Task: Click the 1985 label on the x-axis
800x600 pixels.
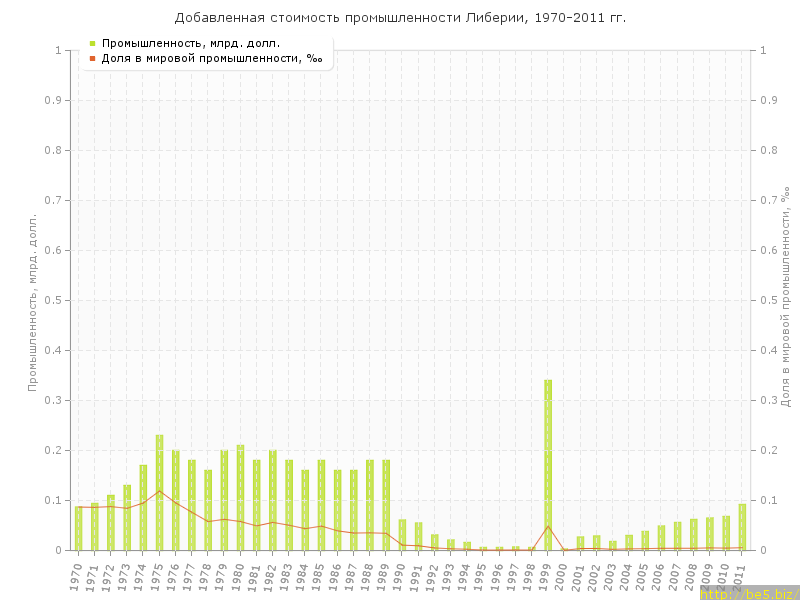Action: [319, 575]
